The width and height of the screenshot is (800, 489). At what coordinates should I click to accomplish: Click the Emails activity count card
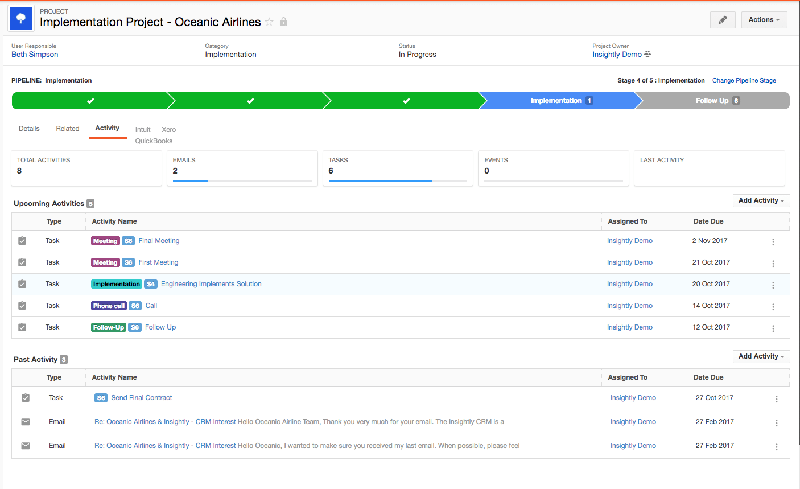[x=240, y=170]
